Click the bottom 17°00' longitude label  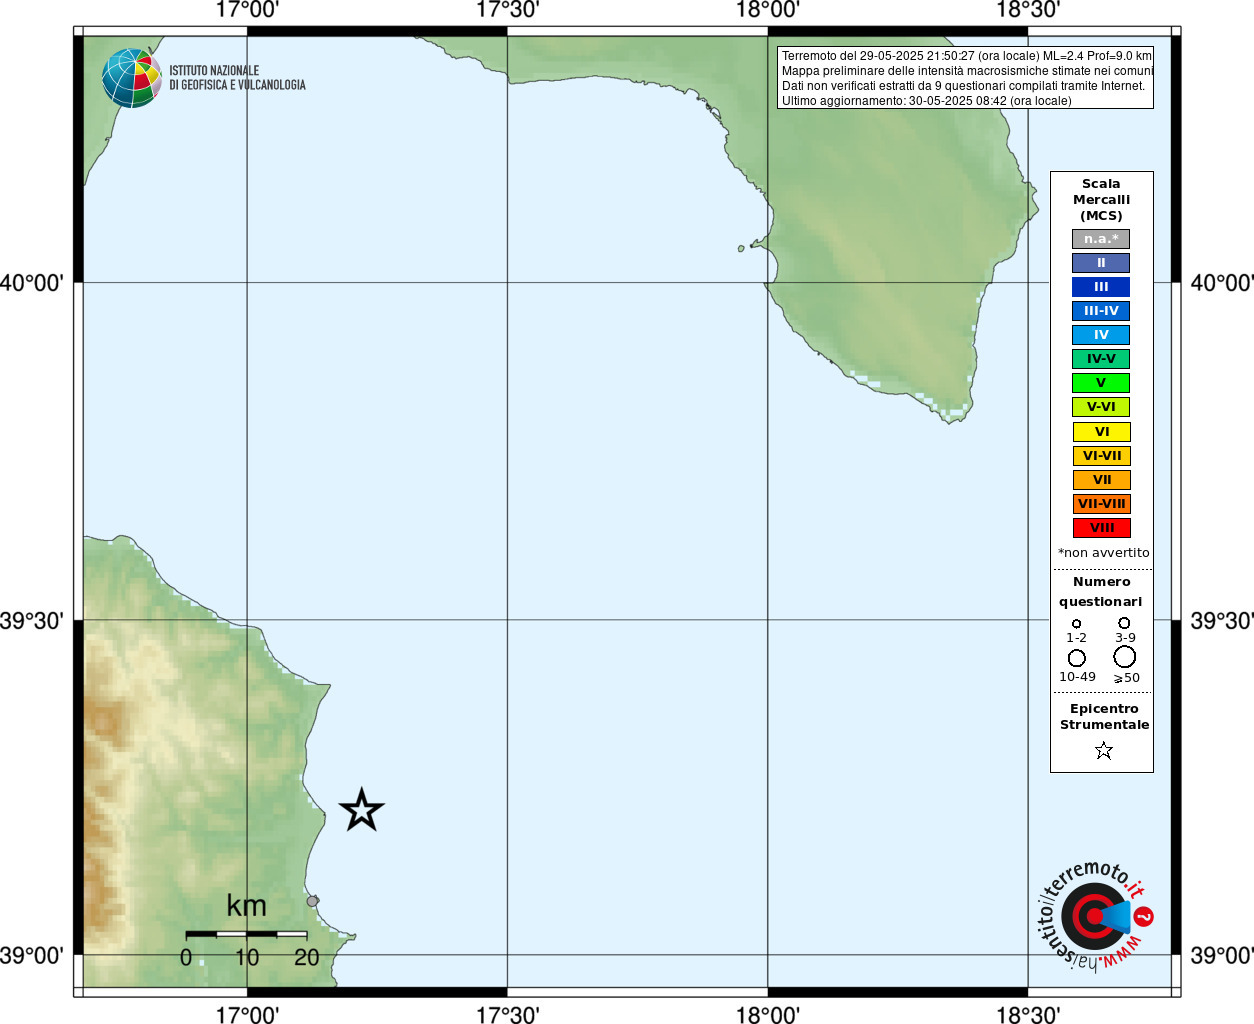pyautogui.click(x=247, y=1015)
